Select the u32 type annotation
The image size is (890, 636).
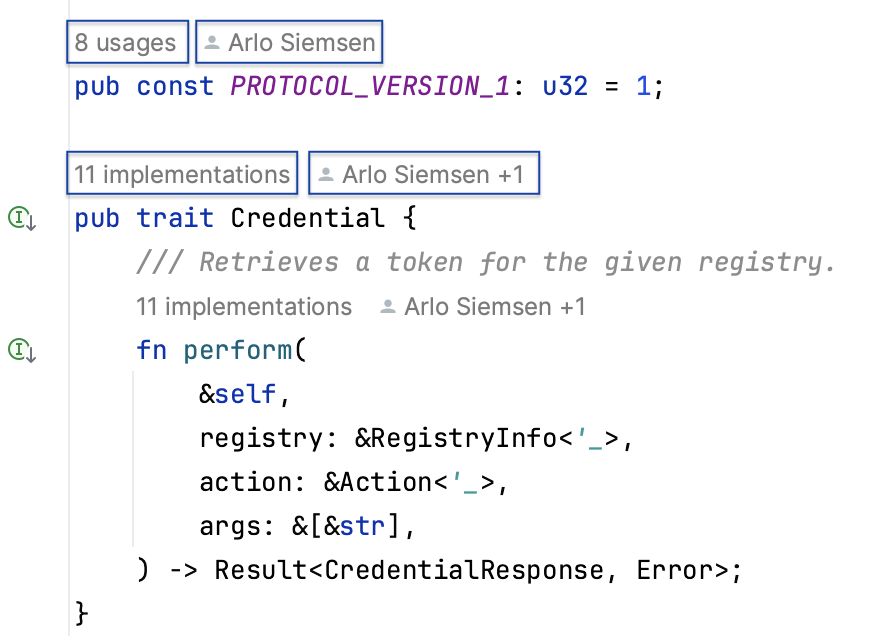tap(565, 86)
